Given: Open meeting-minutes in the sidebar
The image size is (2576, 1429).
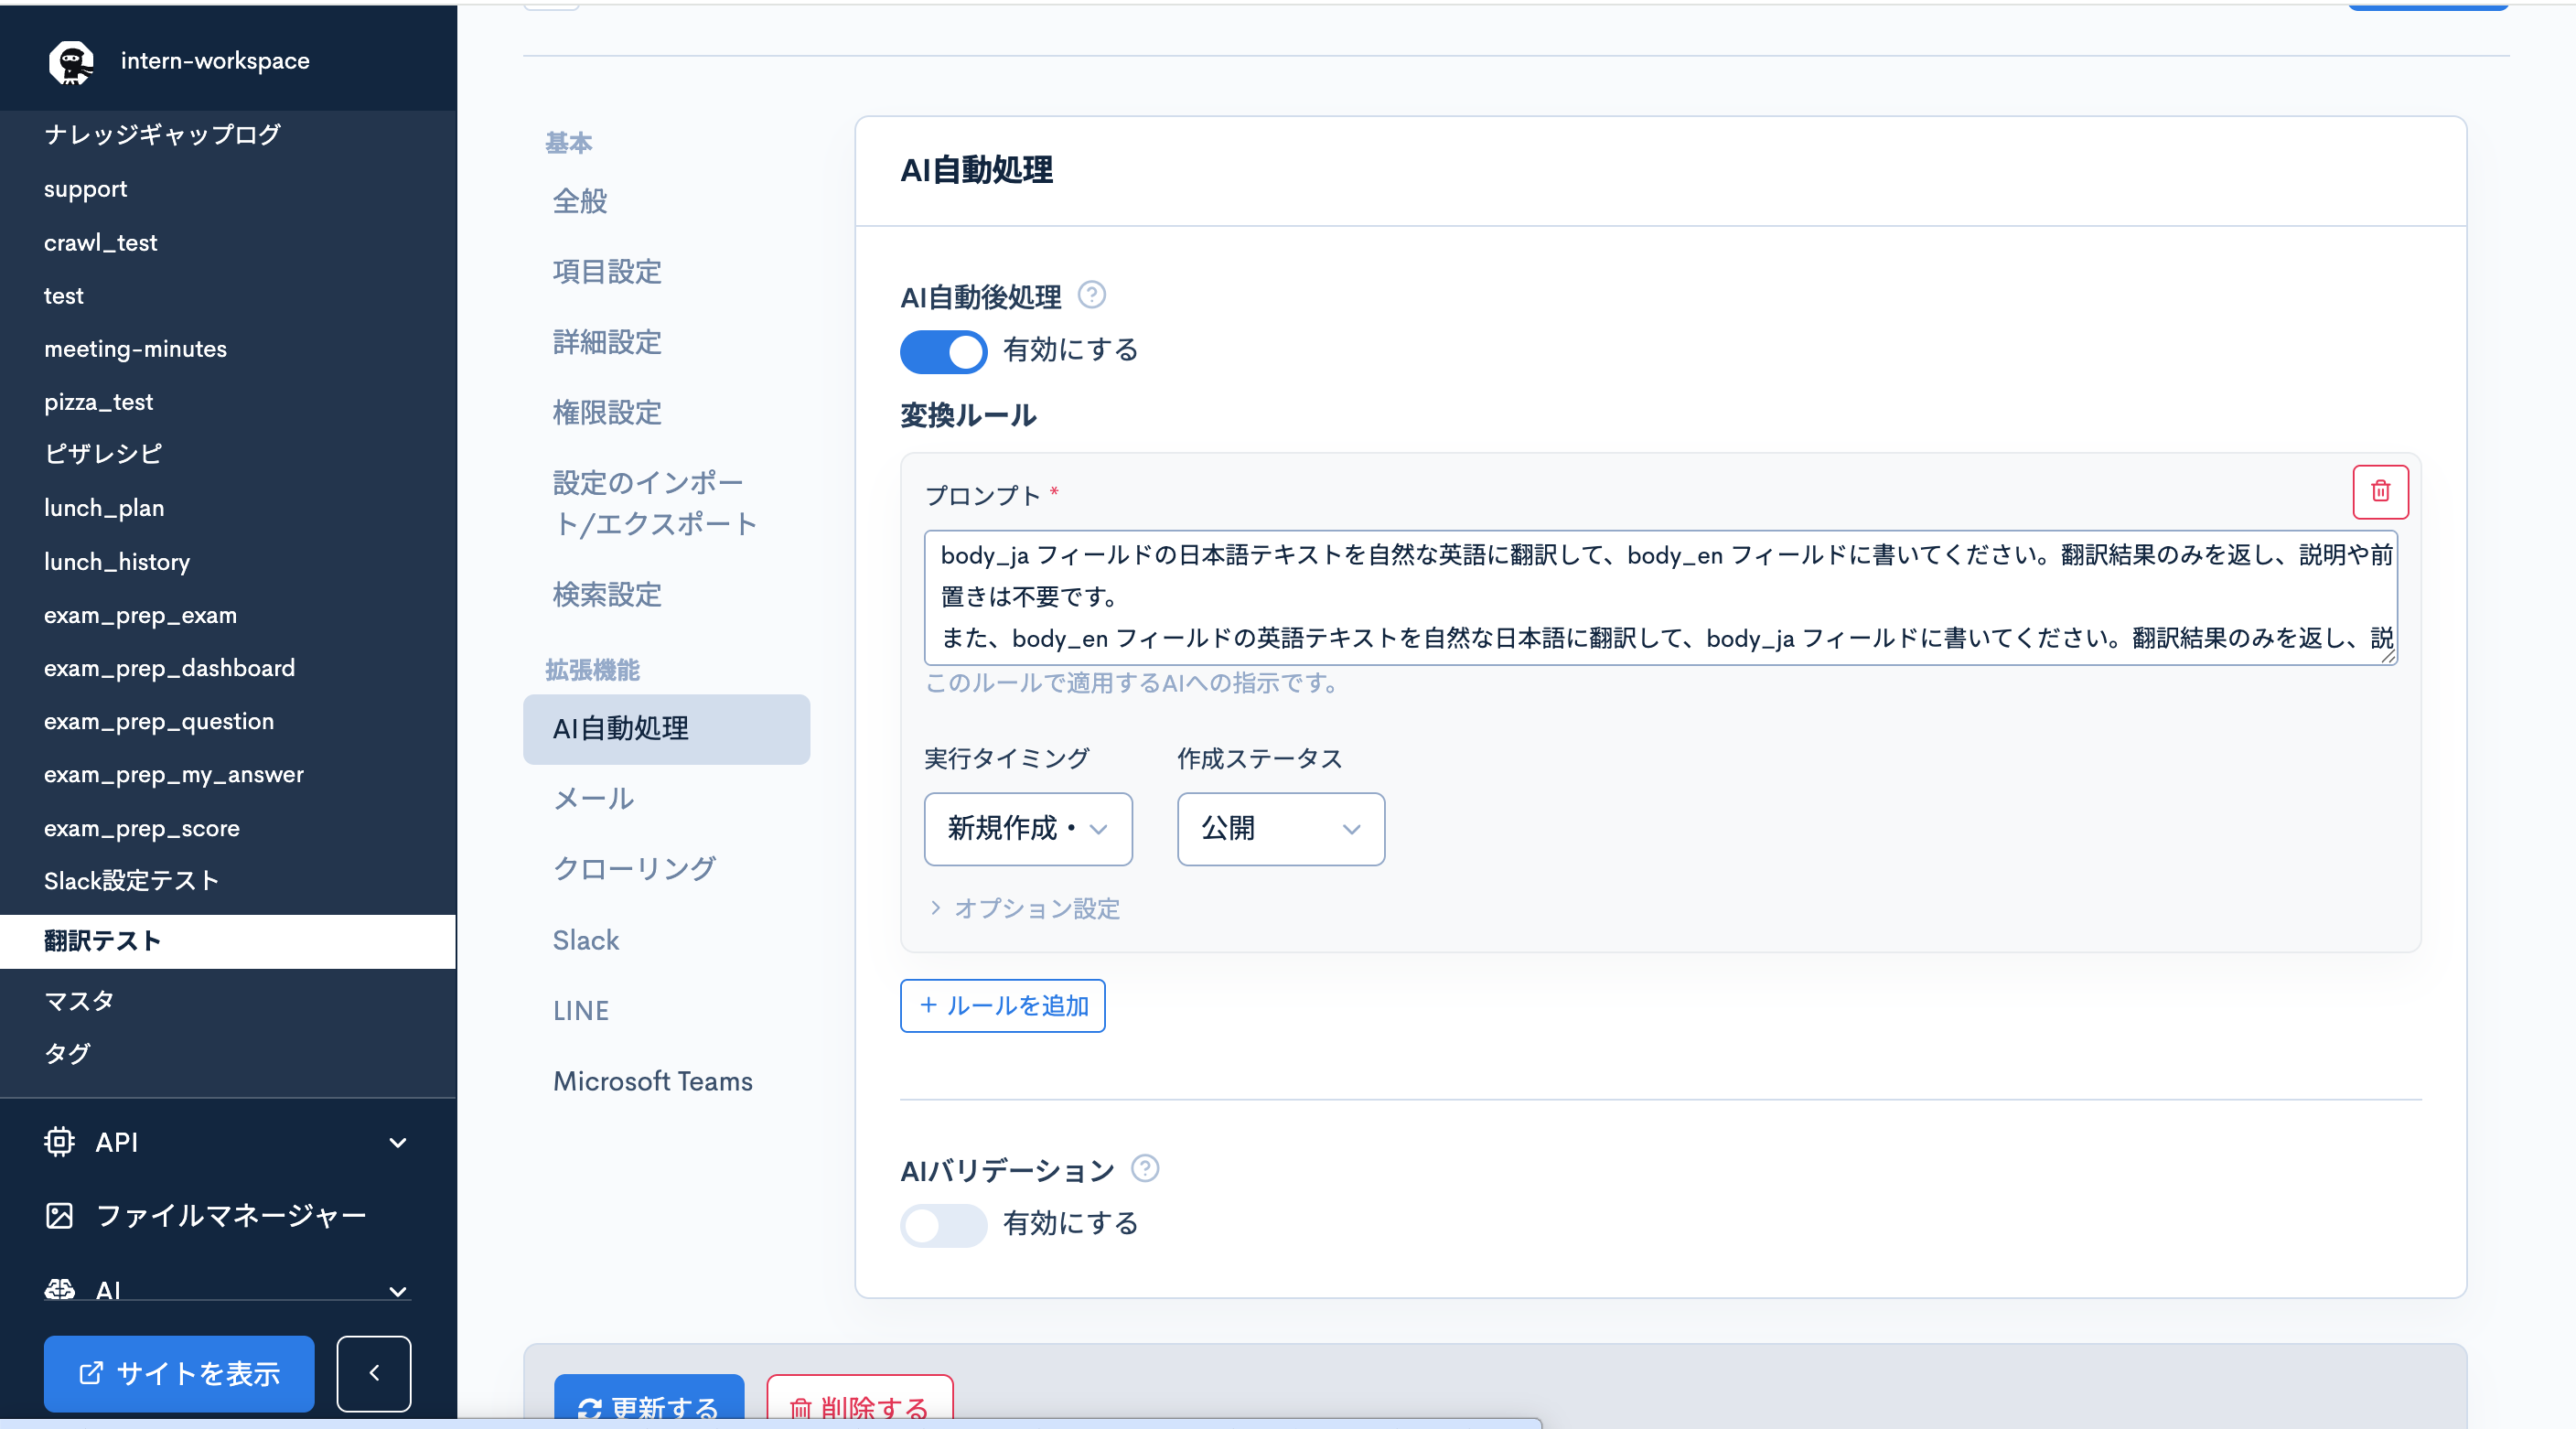Looking at the screenshot, I should (135, 349).
